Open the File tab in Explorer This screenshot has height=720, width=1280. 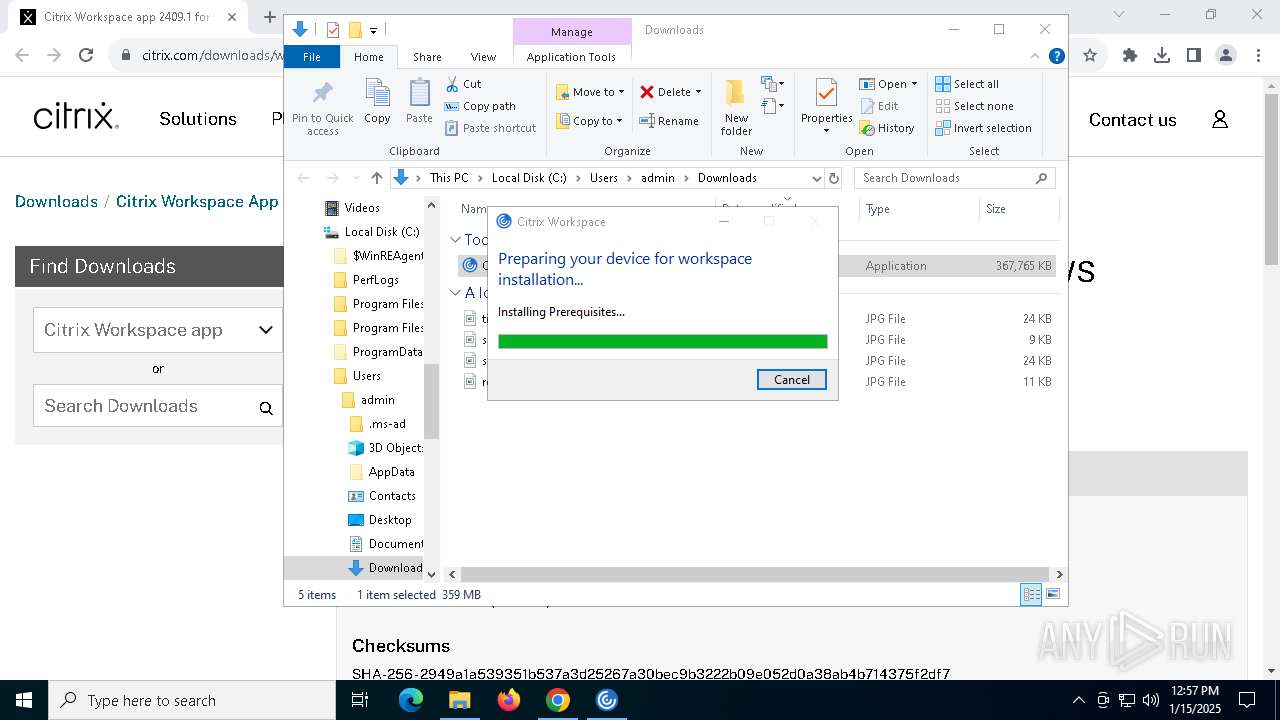click(312, 57)
